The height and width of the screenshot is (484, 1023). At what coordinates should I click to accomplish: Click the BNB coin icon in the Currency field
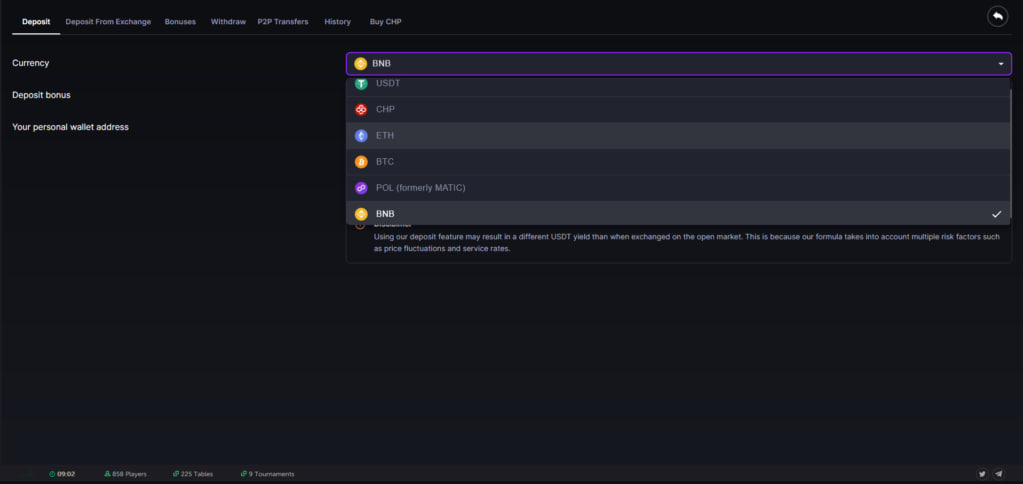coord(360,64)
